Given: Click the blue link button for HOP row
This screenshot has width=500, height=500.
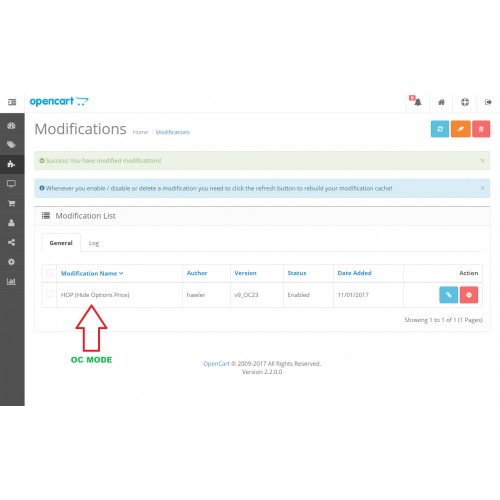Looking at the screenshot, I should [448, 295].
